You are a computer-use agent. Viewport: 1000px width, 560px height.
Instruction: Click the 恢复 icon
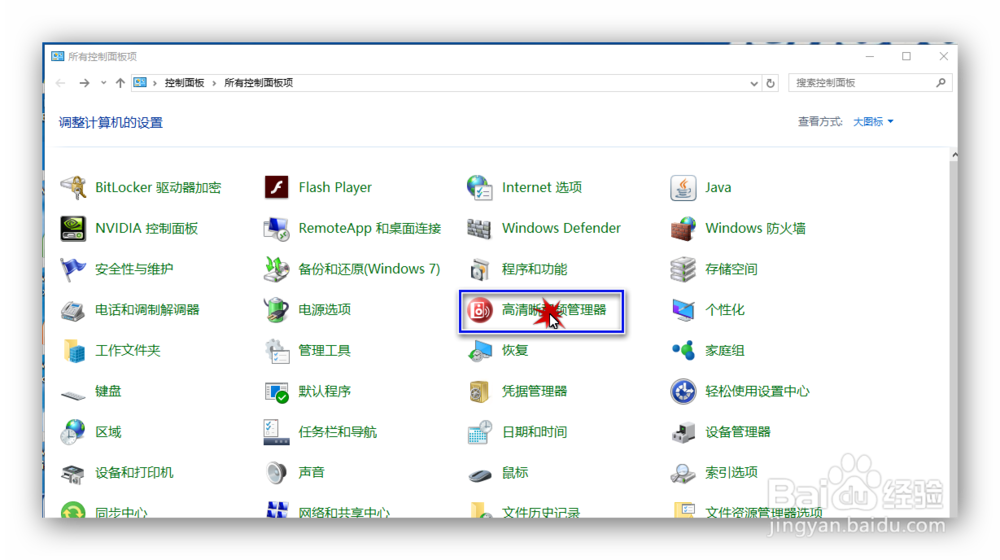(480, 351)
